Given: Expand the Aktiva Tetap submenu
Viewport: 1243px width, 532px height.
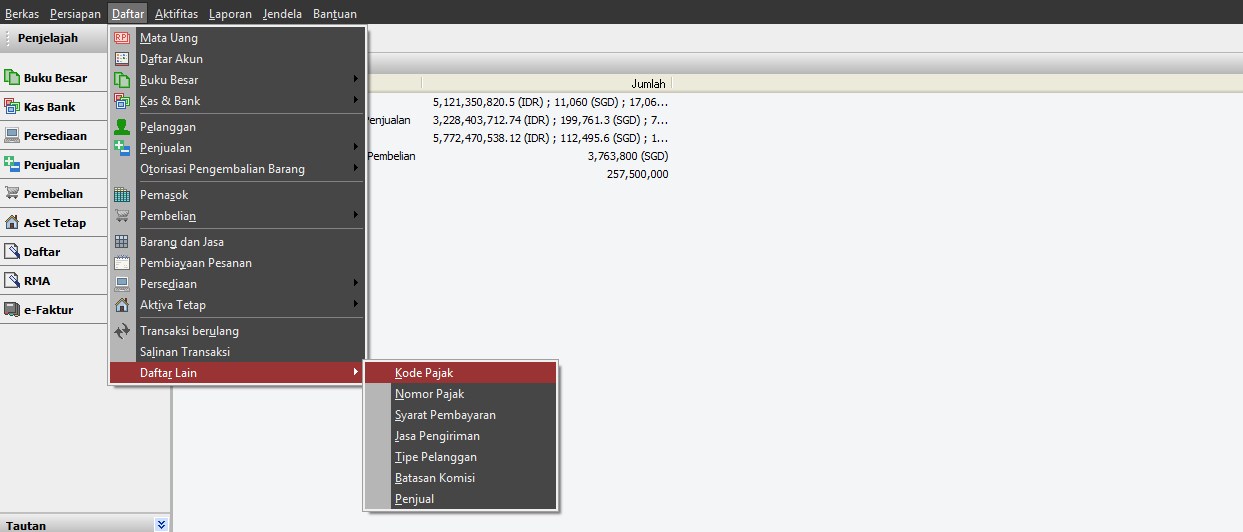Looking at the screenshot, I should [355, 305].
